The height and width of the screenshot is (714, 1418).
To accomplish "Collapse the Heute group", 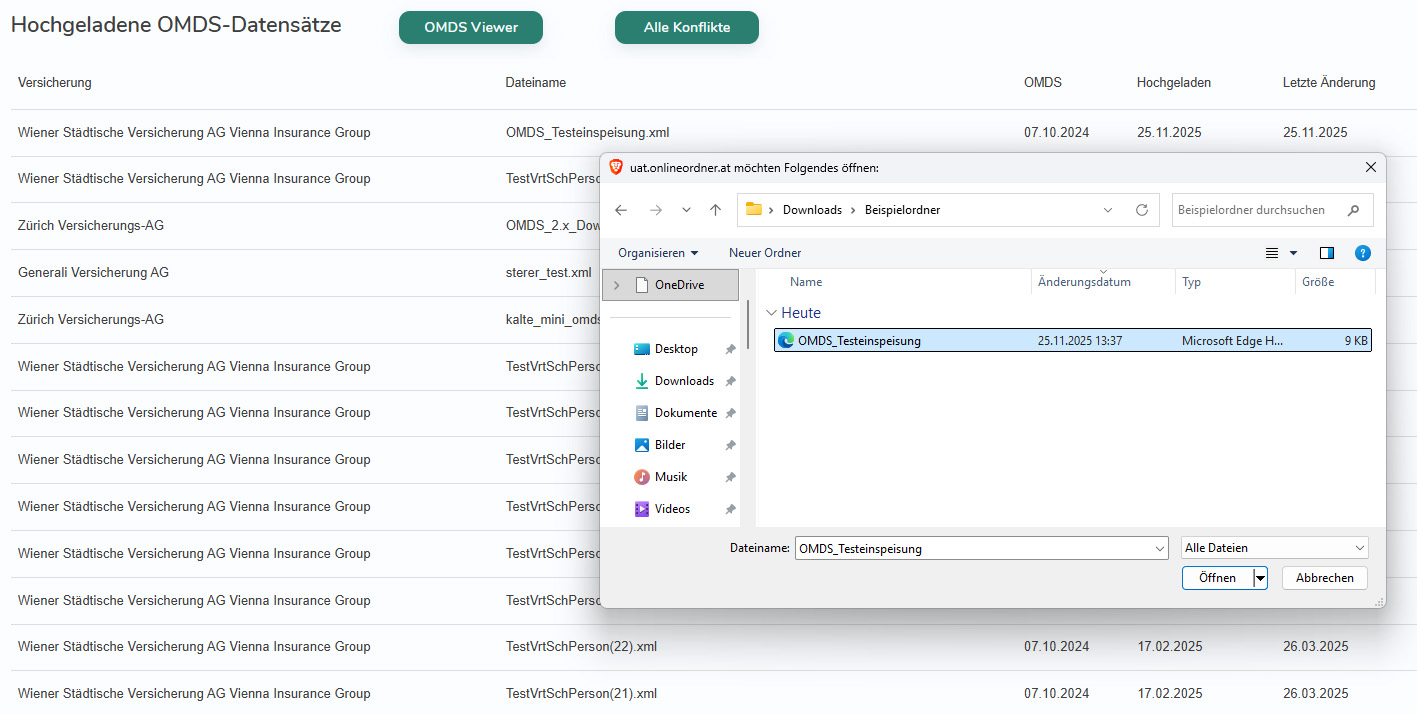I will click(x=771, y=313).
